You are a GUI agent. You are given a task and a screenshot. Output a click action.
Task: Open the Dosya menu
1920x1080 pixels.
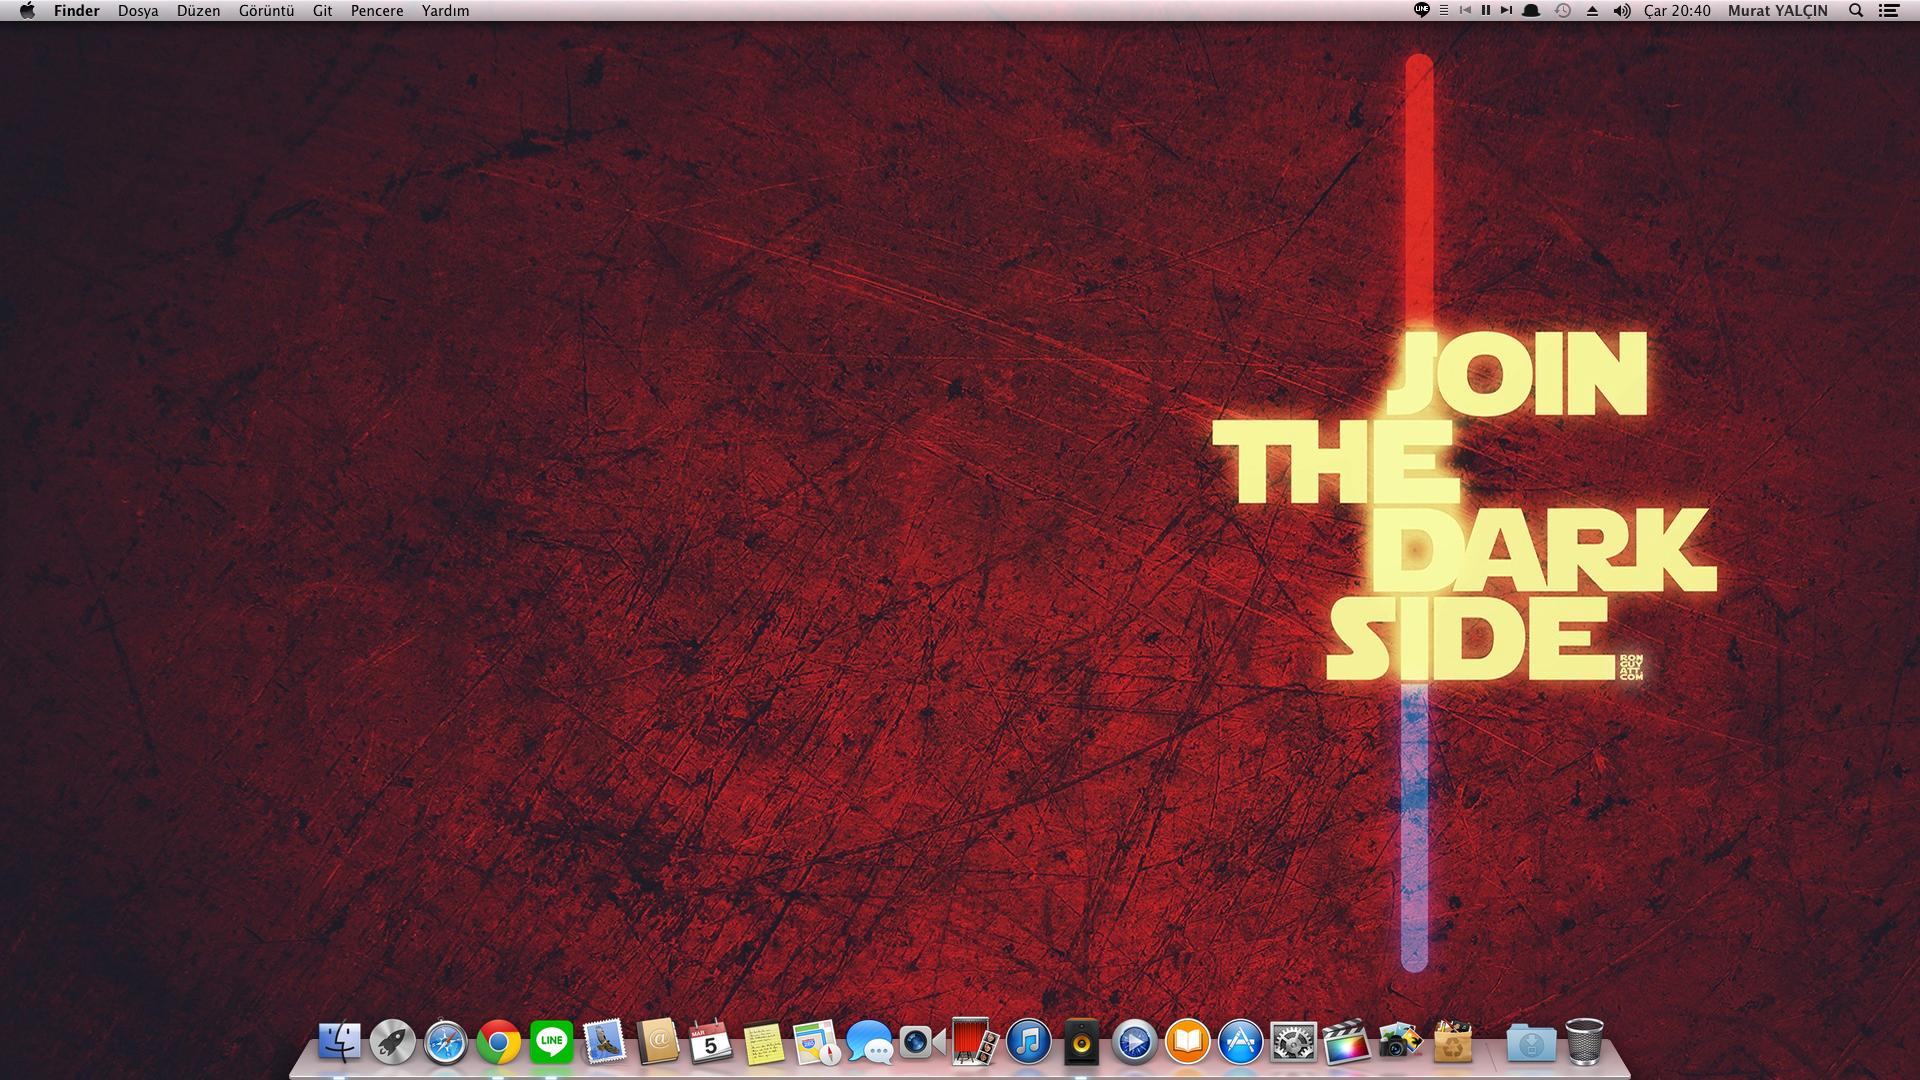(x=138, y=11)
